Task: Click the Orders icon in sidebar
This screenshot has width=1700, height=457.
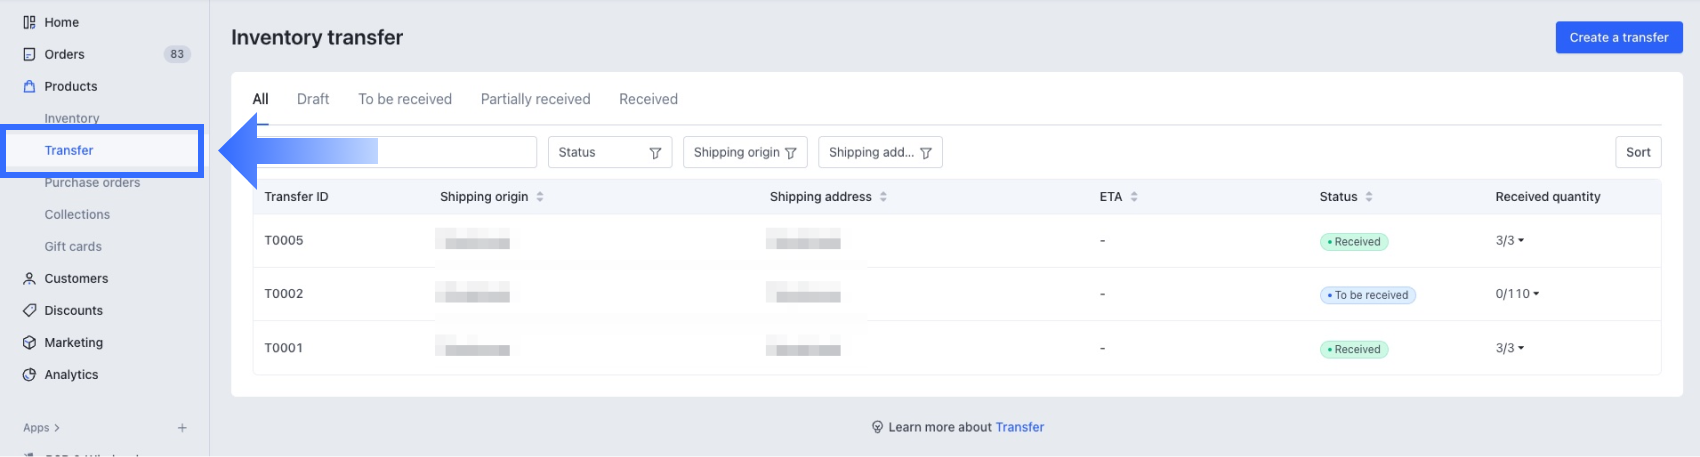Action: coord(29,54)
